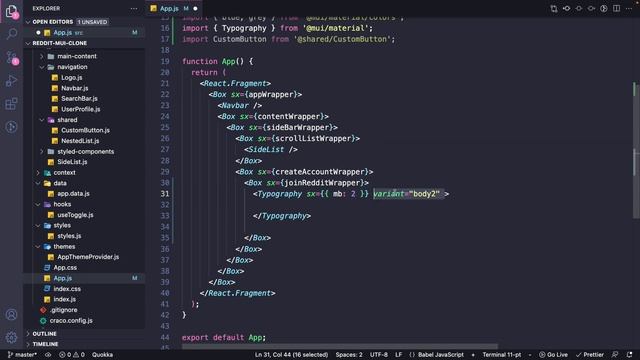Open styles.js file
Screen dimensions: 640x360
click(x=69, y=236)
